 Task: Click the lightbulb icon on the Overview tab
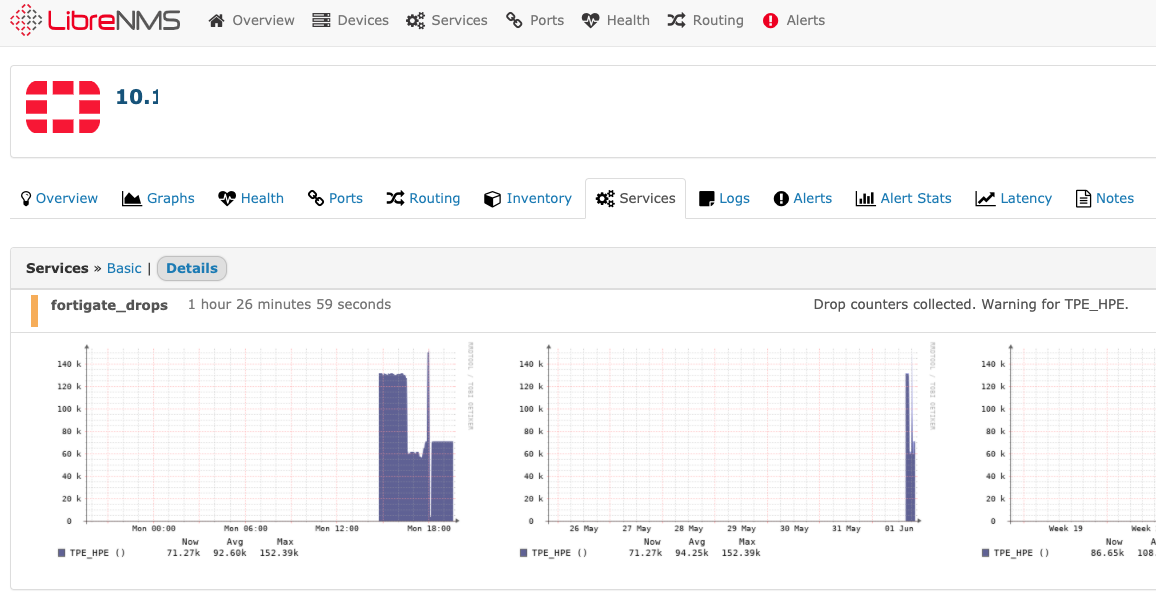26,198
